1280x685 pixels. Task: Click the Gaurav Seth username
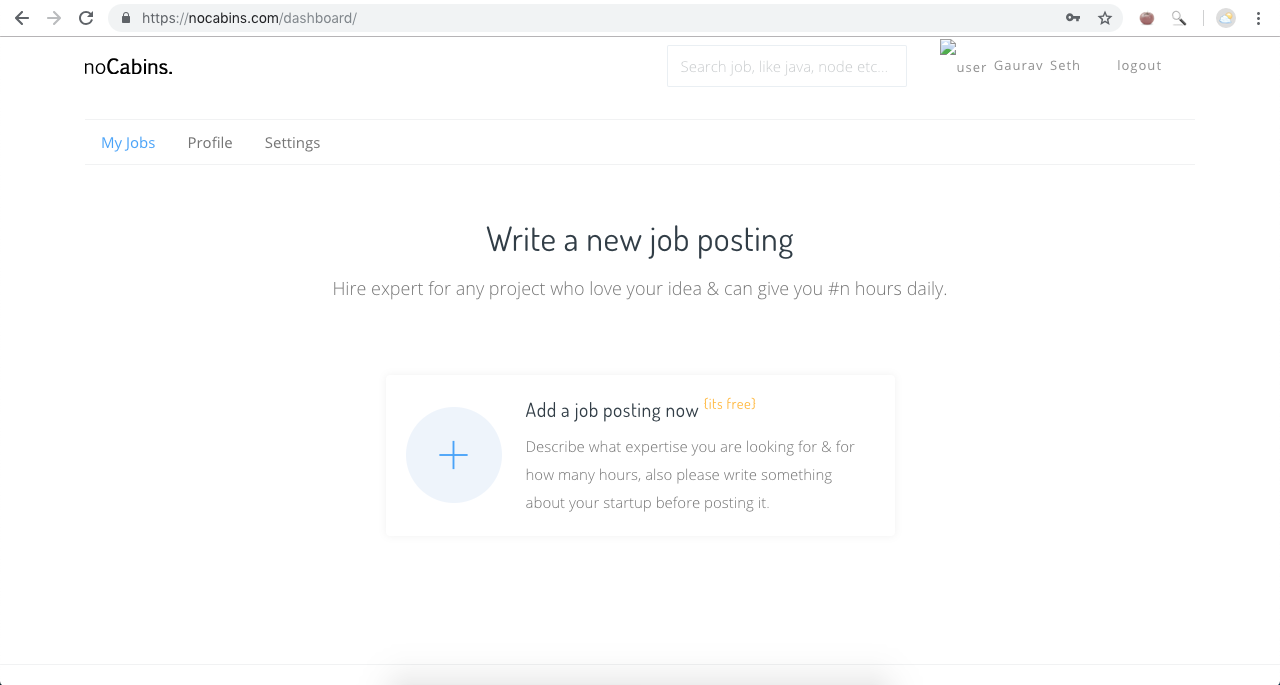[x=1037, y=65]
